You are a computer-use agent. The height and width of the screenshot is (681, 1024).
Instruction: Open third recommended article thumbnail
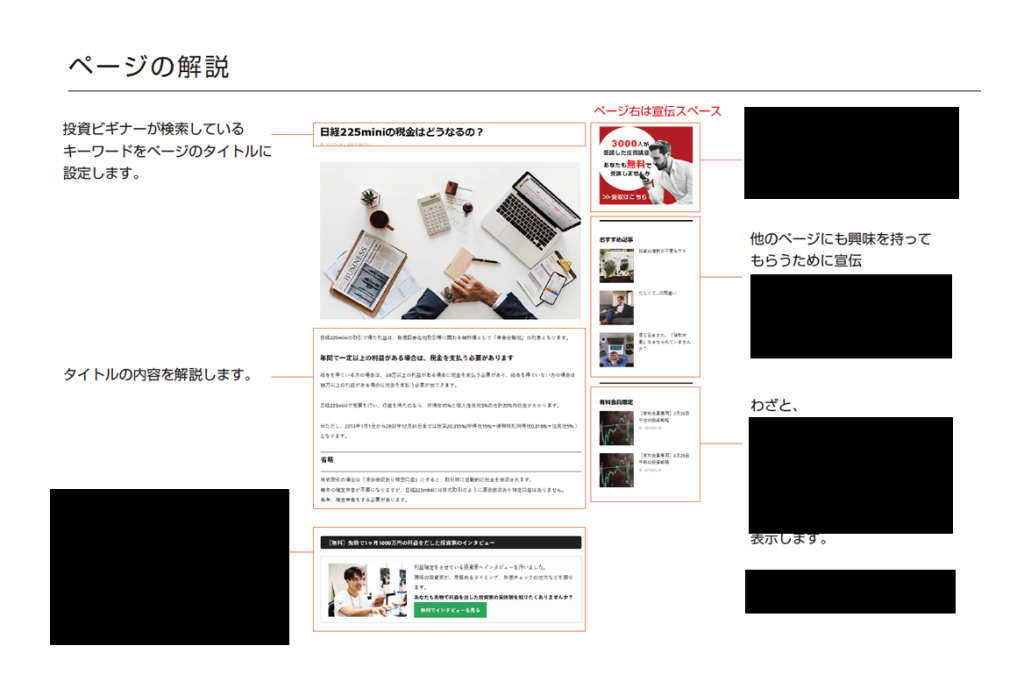pos(616,350)
